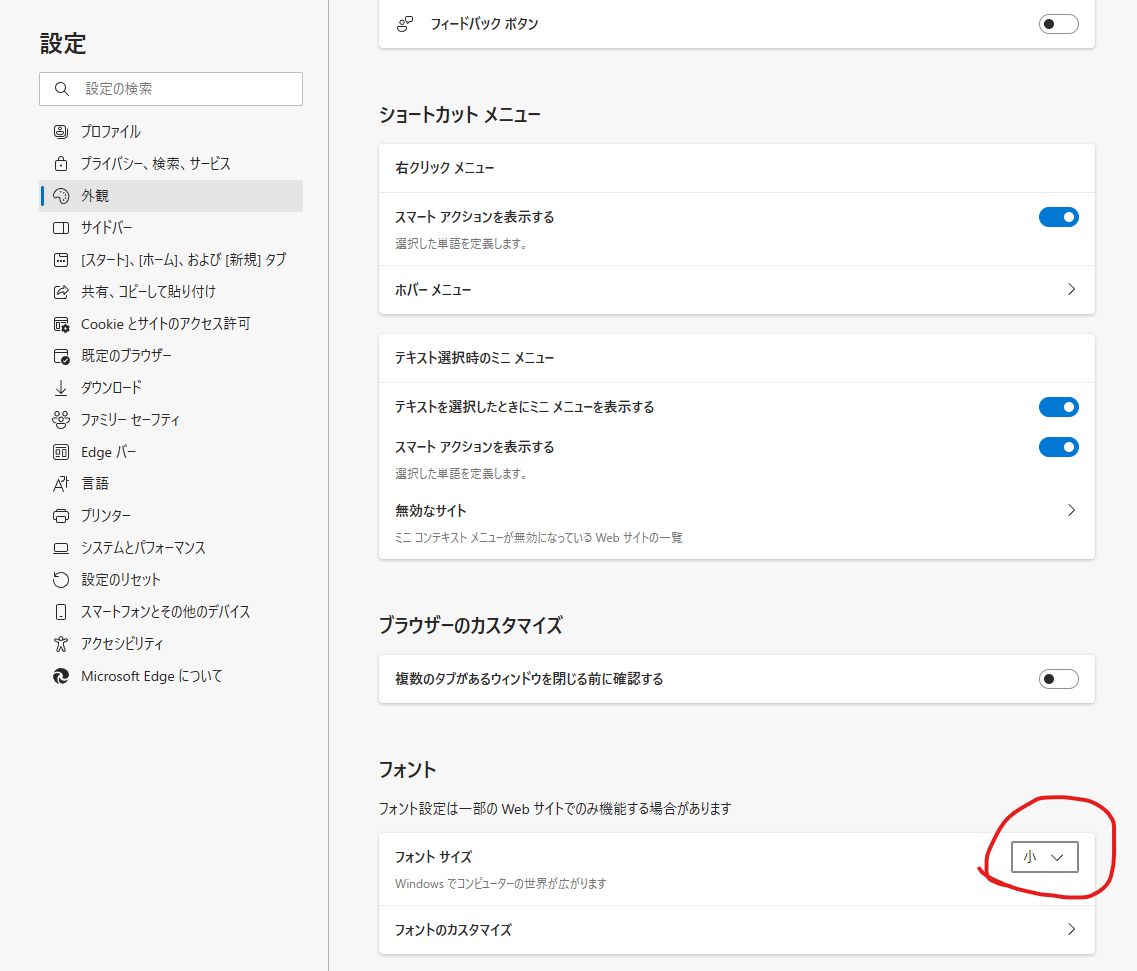Disable mini menu スマート アクションを表示する switch

click(x=1058, y=447)
